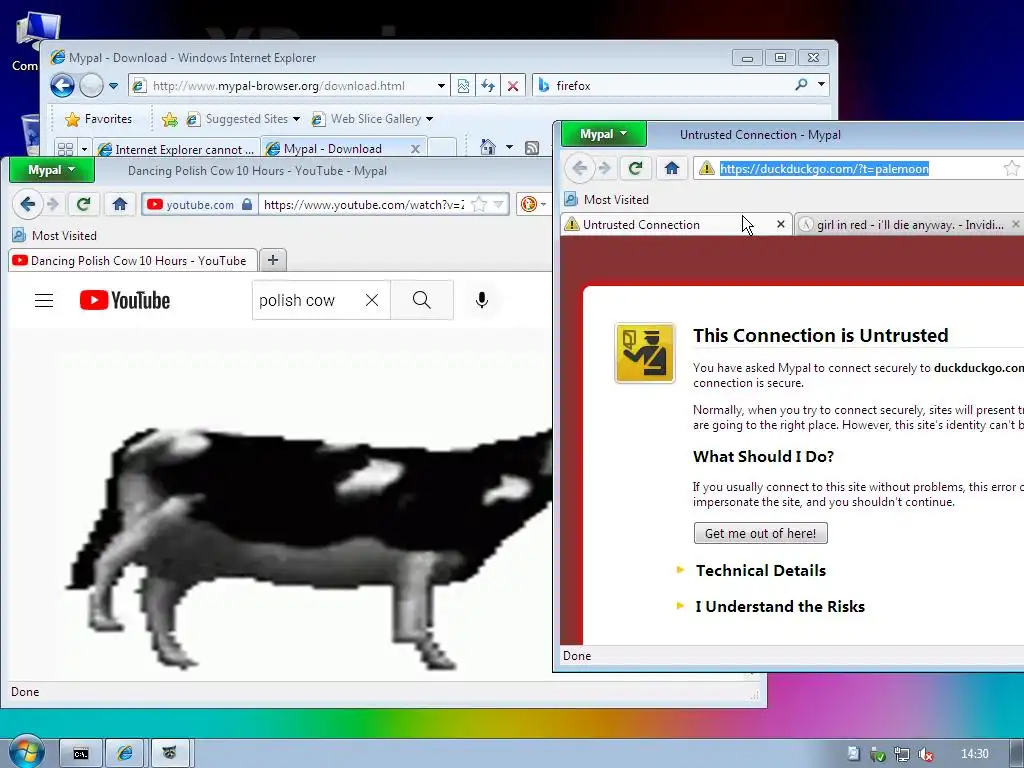Click Add to Favorites Bar star icon

(x=170, y=119)
